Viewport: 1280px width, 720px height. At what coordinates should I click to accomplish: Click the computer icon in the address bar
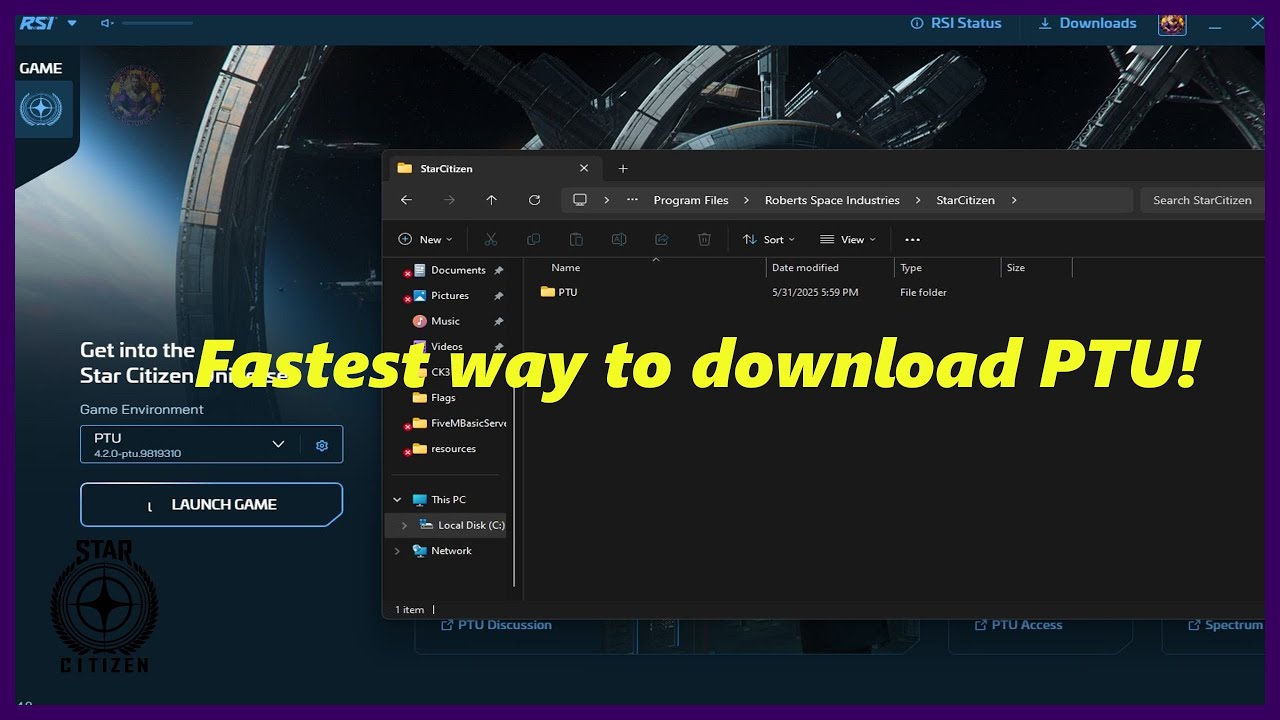pyautogui.click(x=579, y=200)
